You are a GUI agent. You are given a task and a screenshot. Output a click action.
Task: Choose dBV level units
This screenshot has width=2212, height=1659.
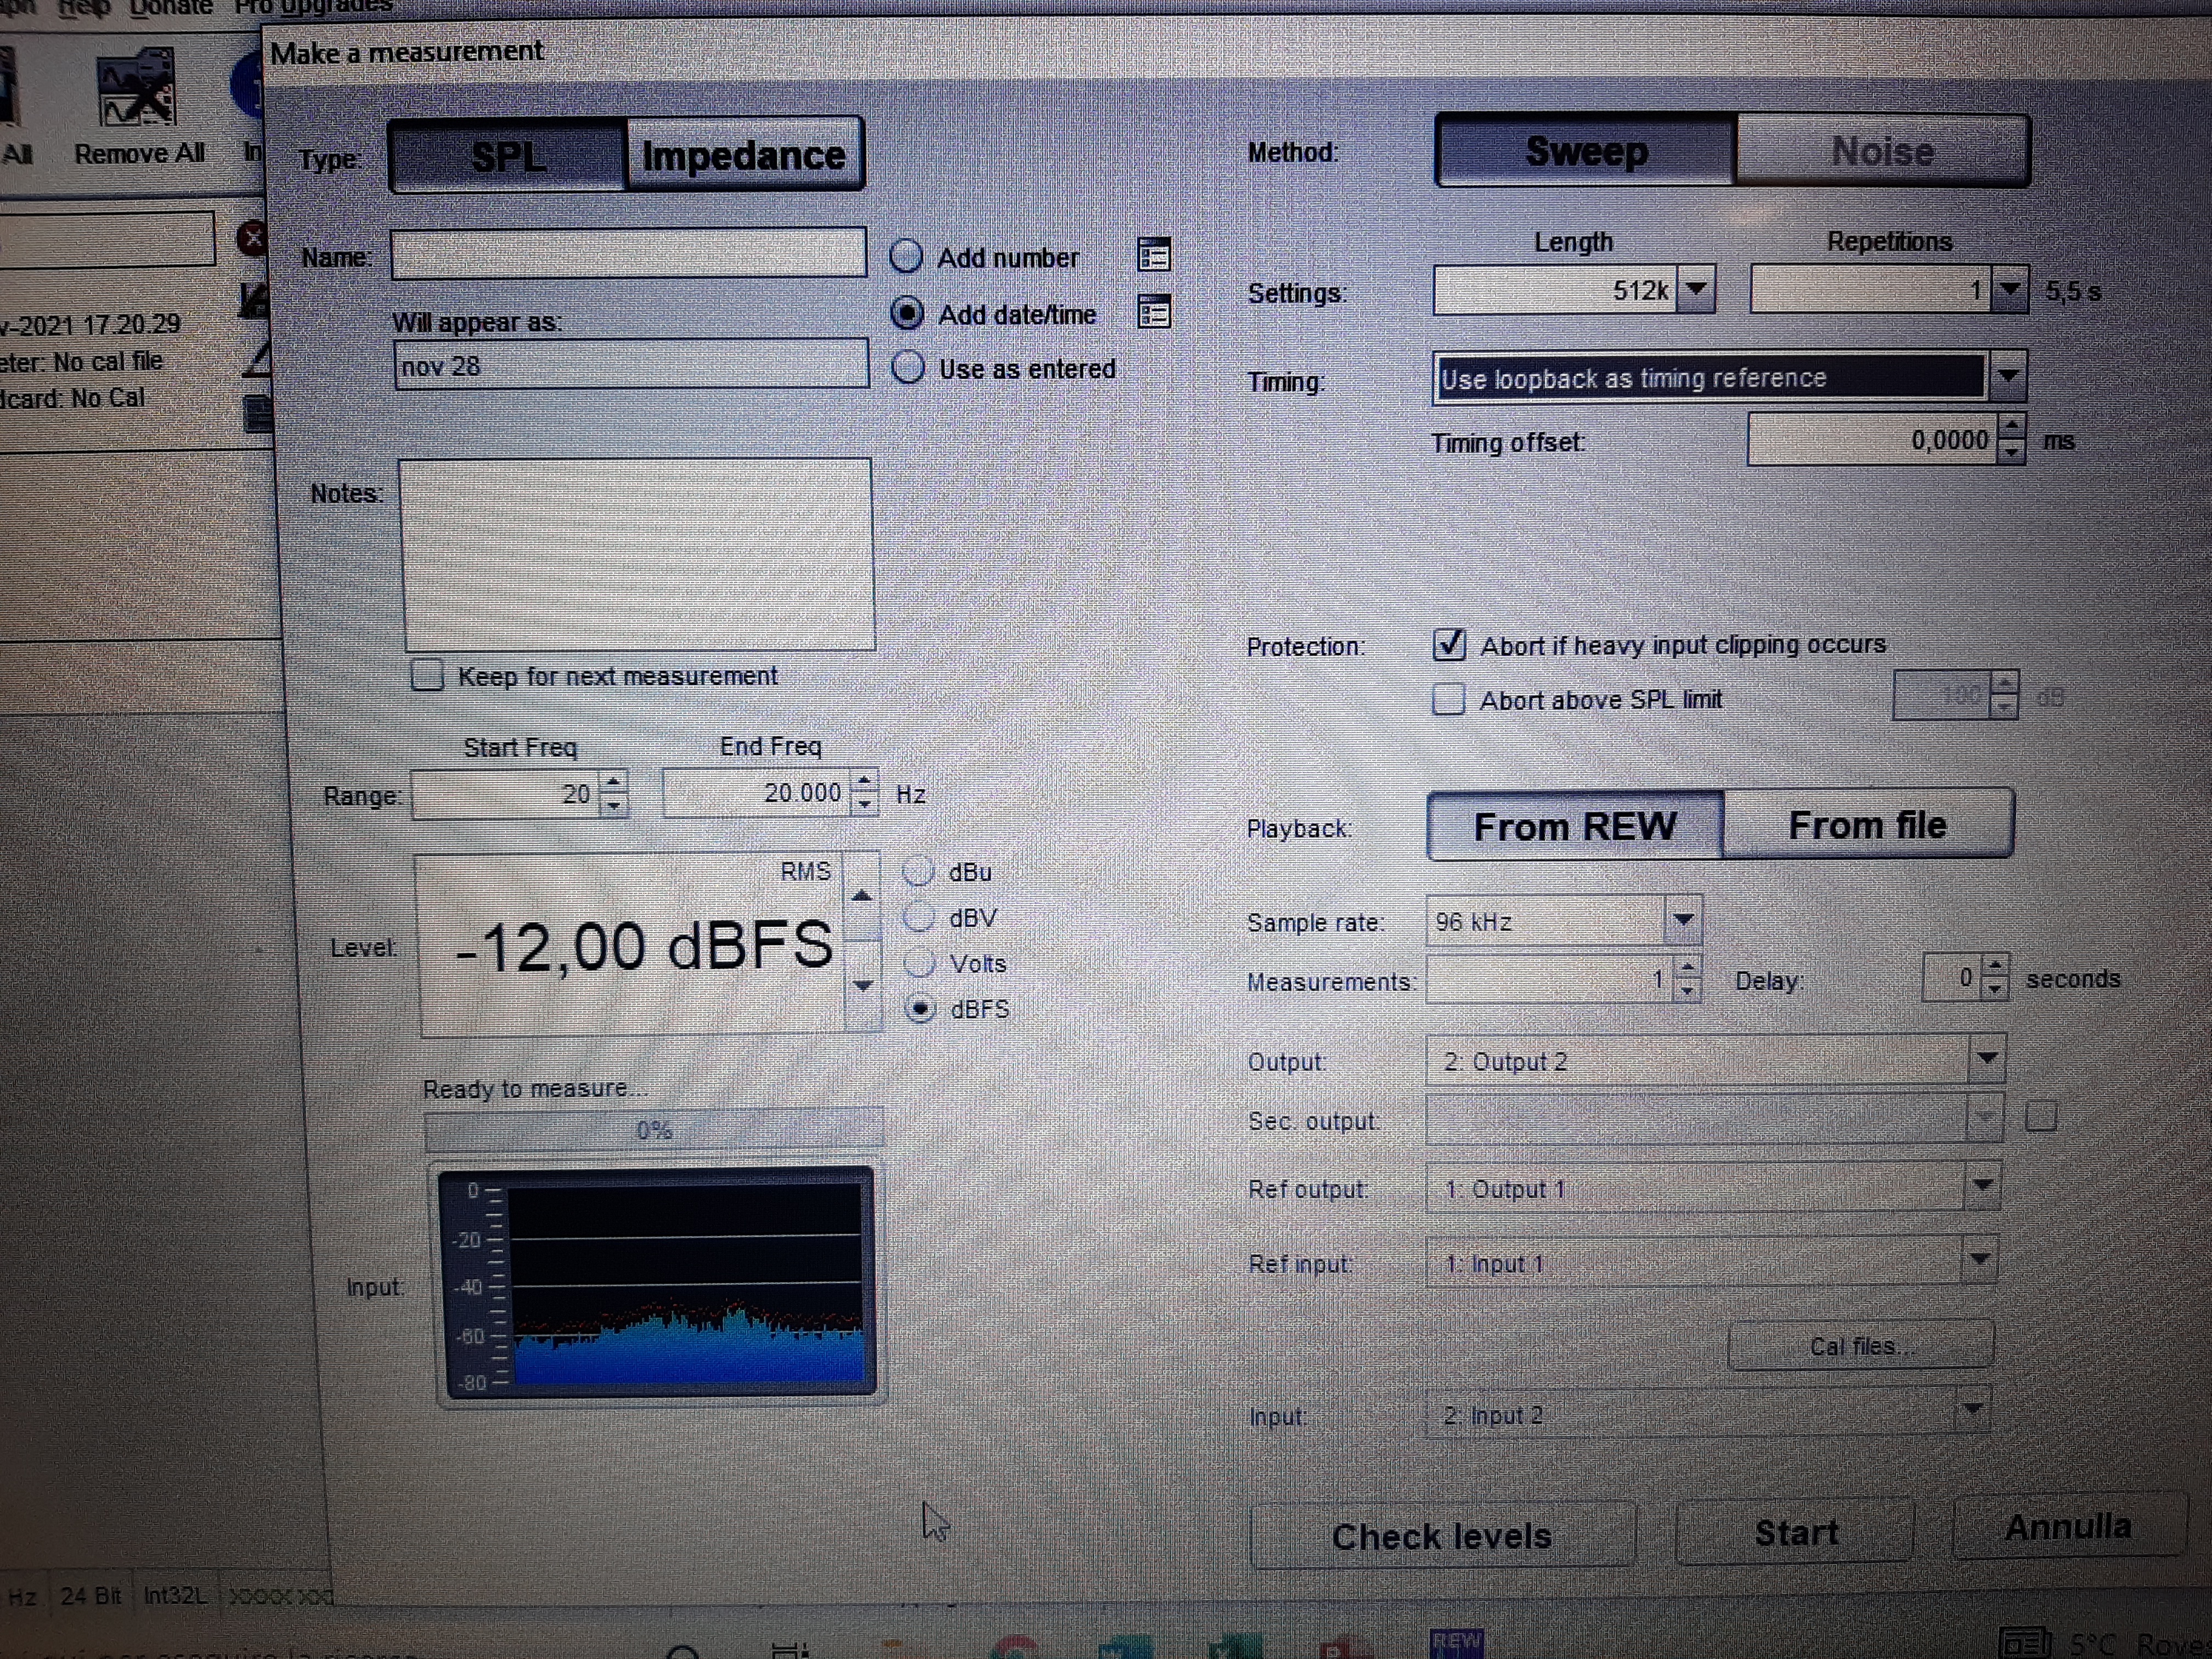point(919,916)
